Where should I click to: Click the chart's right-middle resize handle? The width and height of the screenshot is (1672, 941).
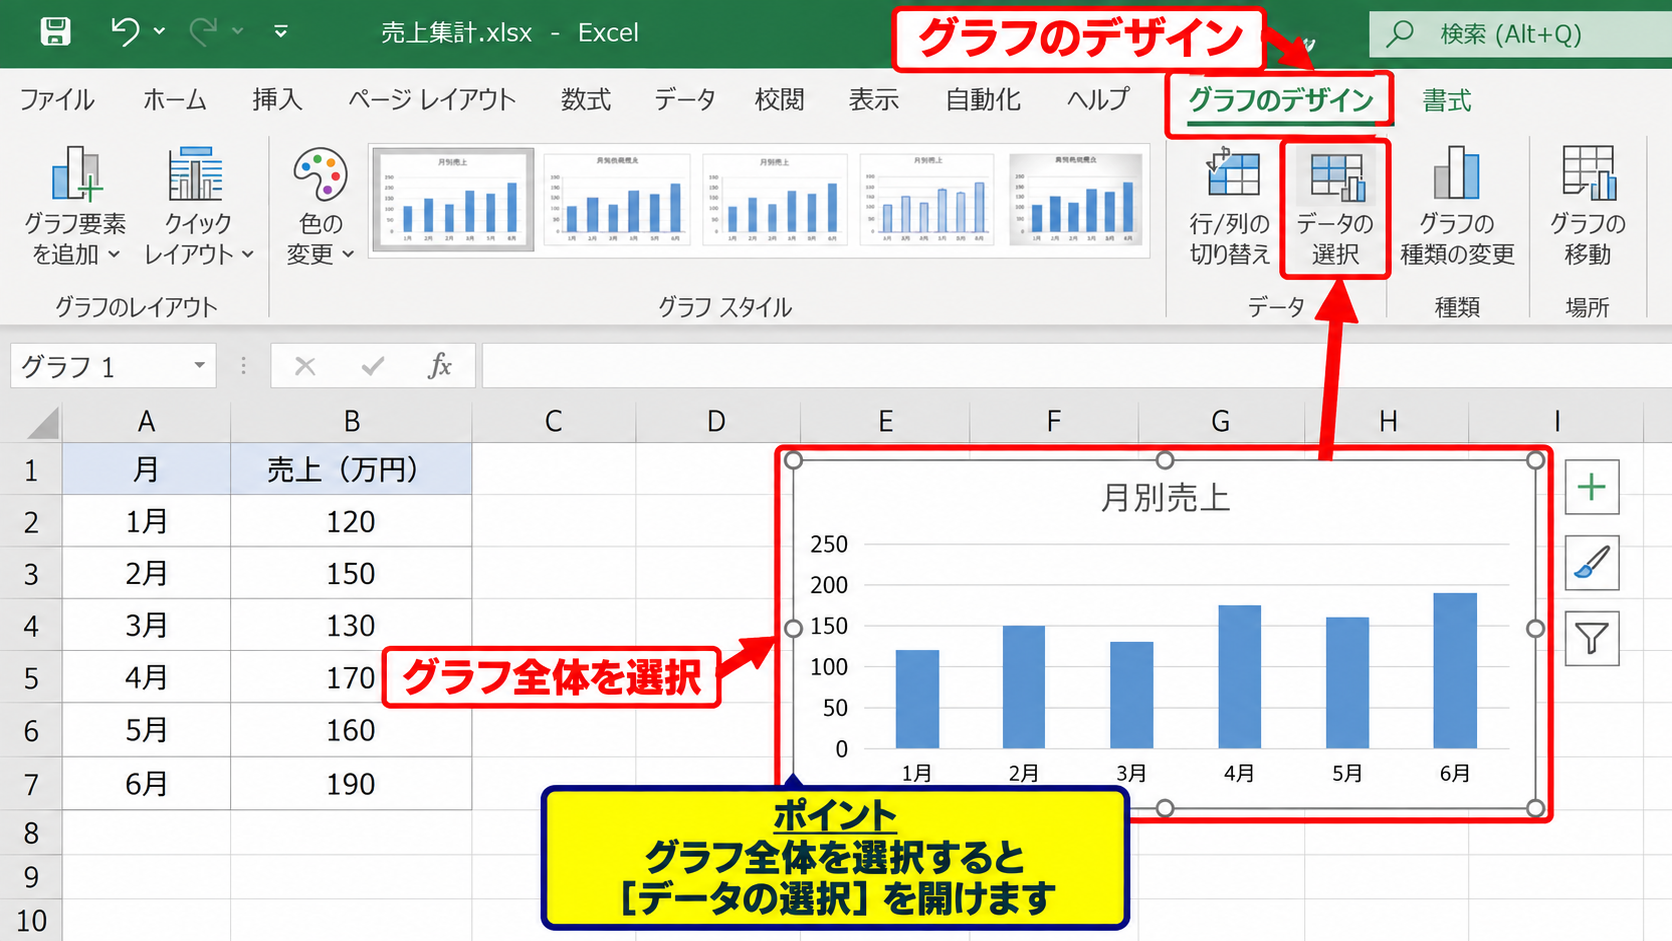tap(1536, 629)
